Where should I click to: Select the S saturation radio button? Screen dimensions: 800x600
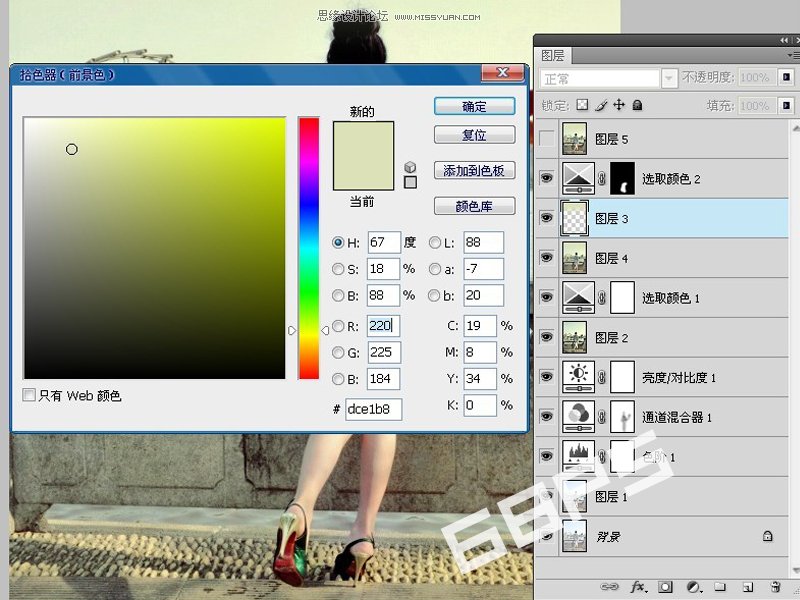pos(338,269)
